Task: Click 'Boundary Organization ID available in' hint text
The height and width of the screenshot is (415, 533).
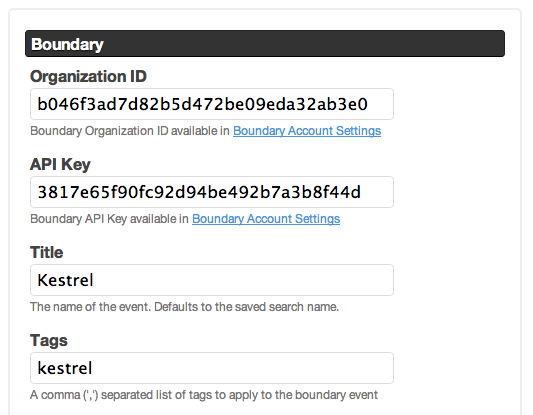Action: 130,131
